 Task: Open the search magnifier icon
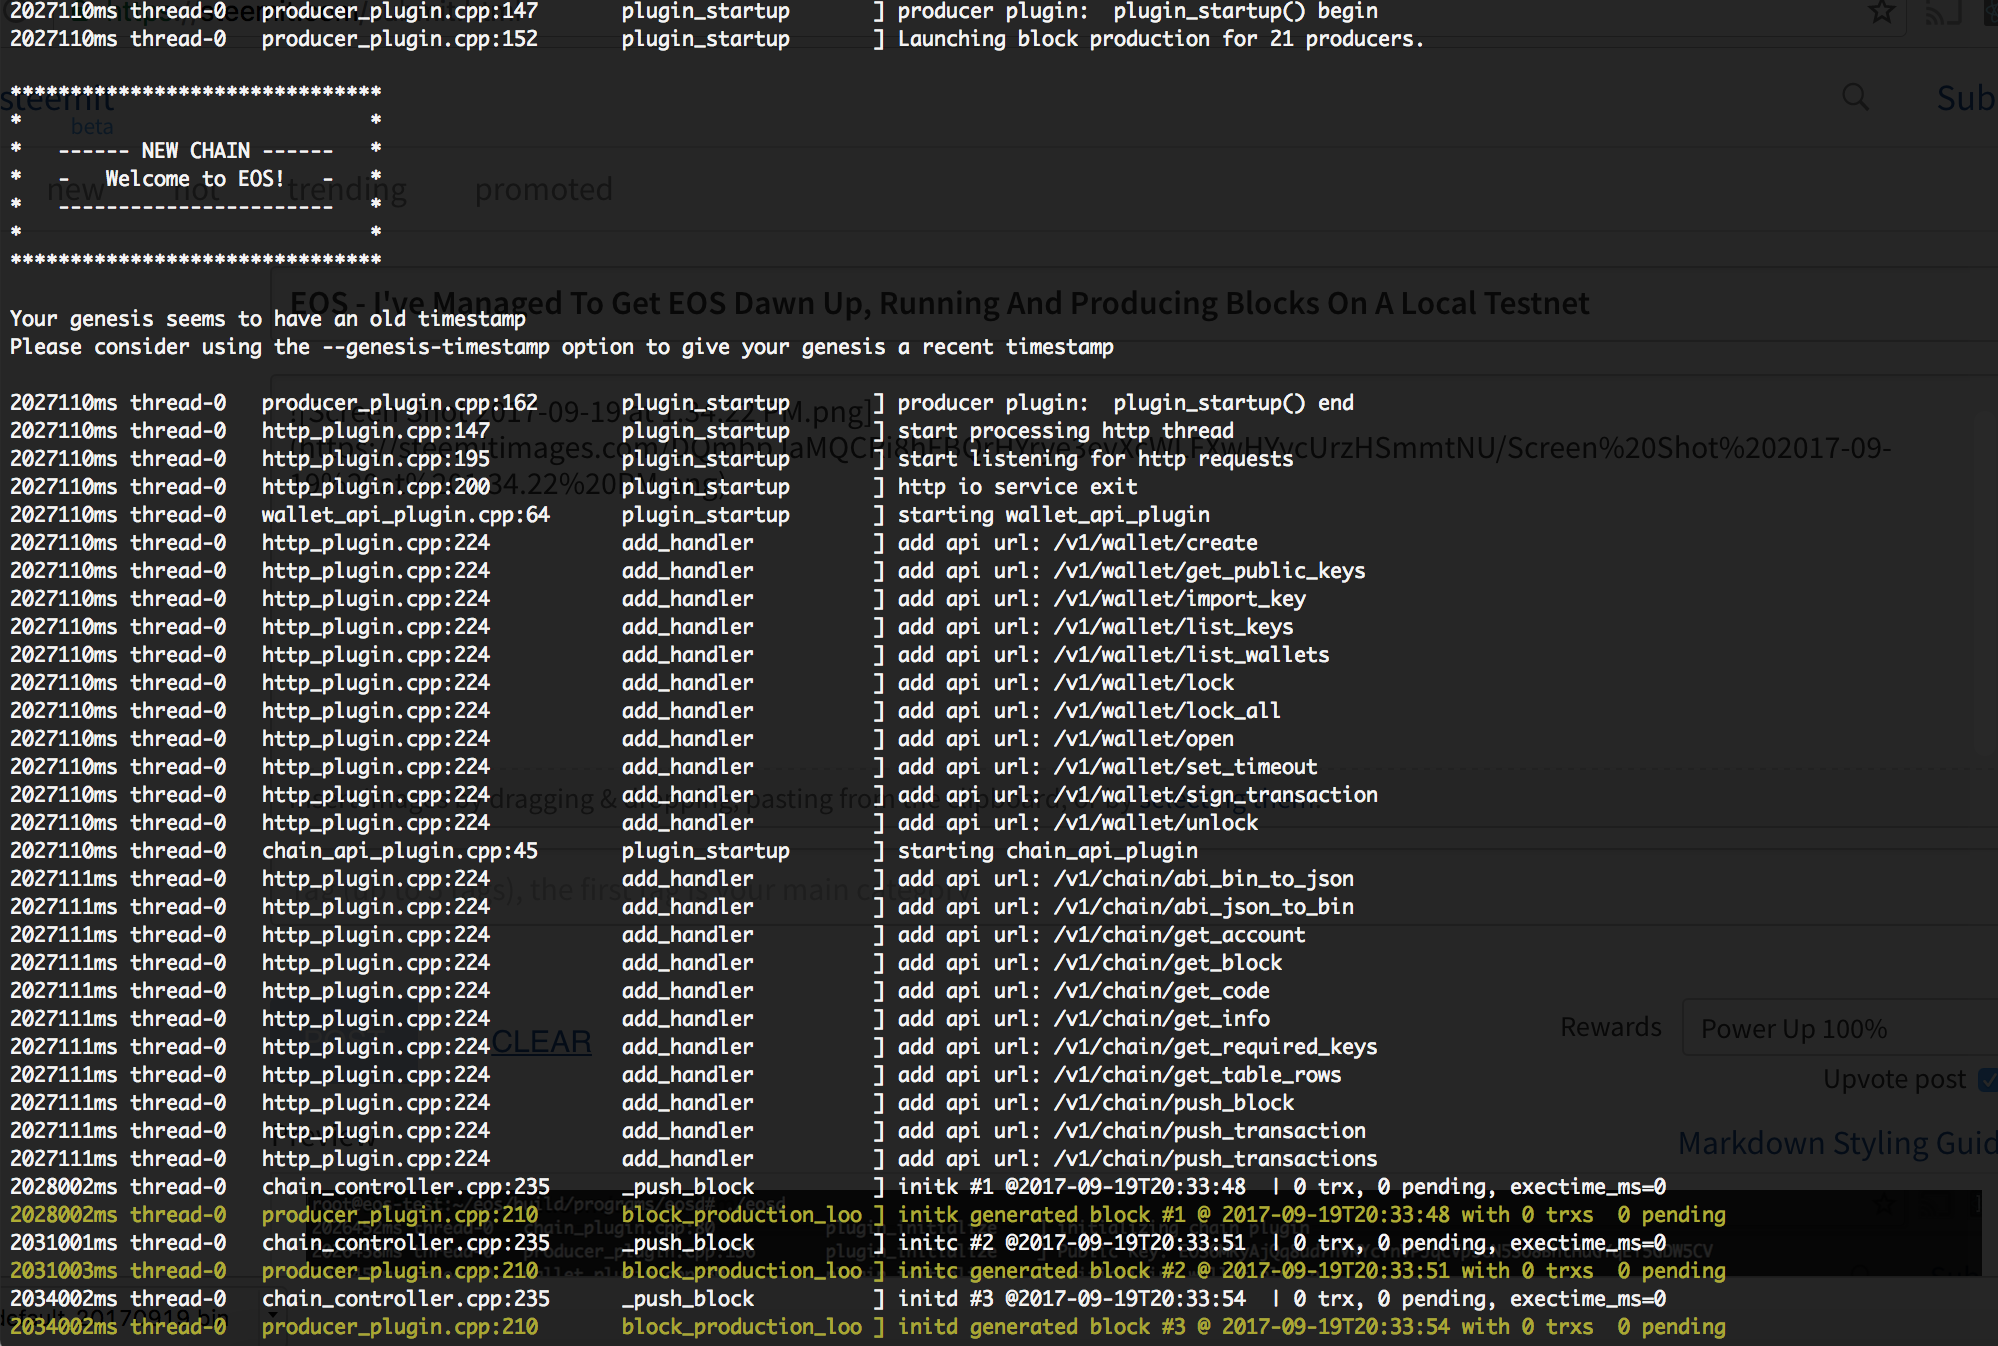pos(1855,97)
